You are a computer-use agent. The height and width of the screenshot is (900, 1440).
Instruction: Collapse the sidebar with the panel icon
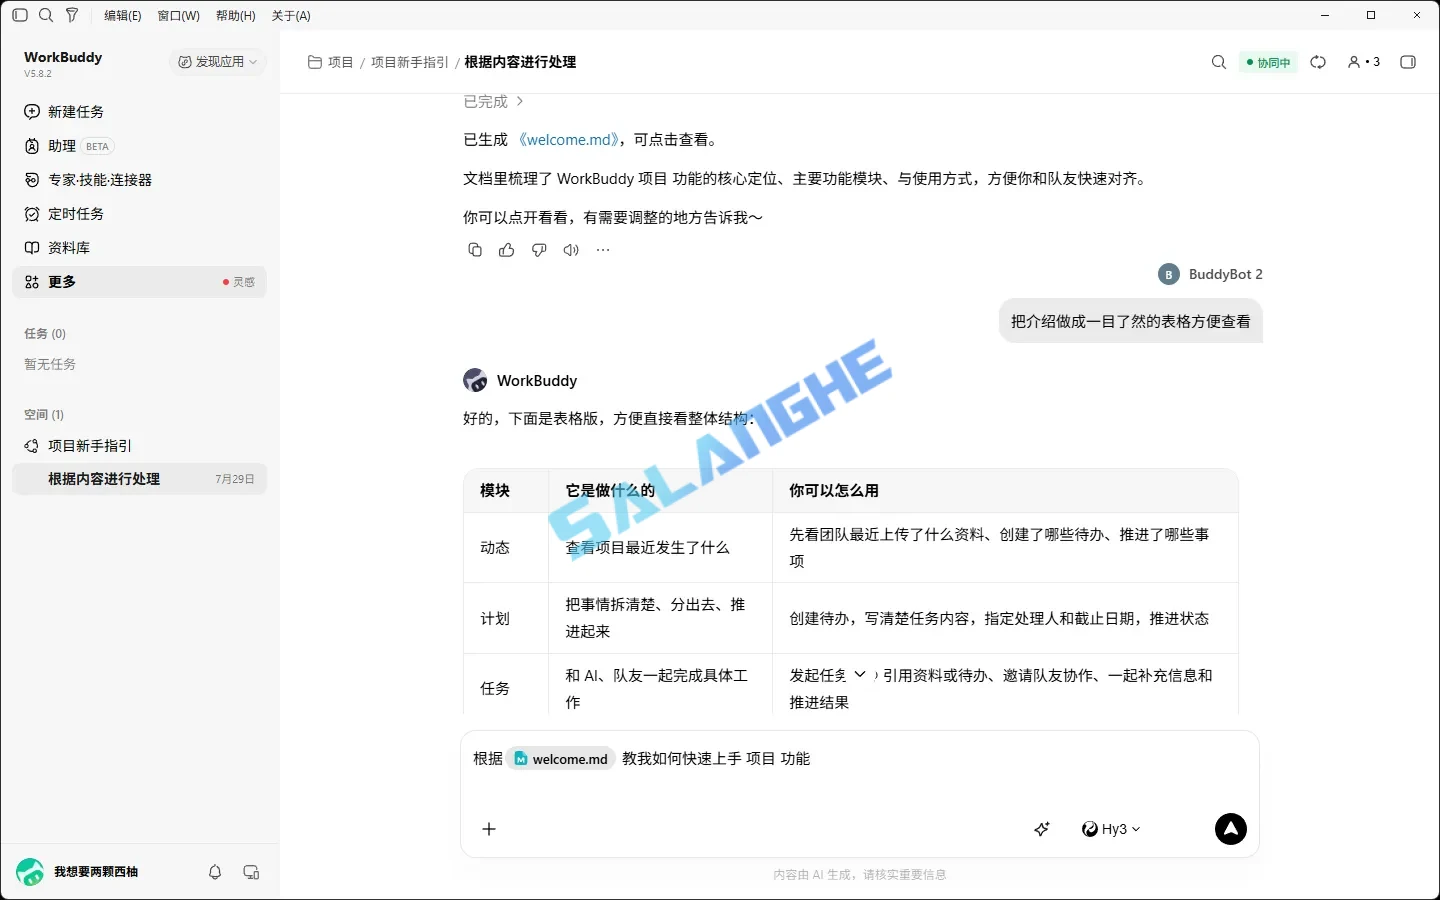pyautogui.click(x=20, y=15)
